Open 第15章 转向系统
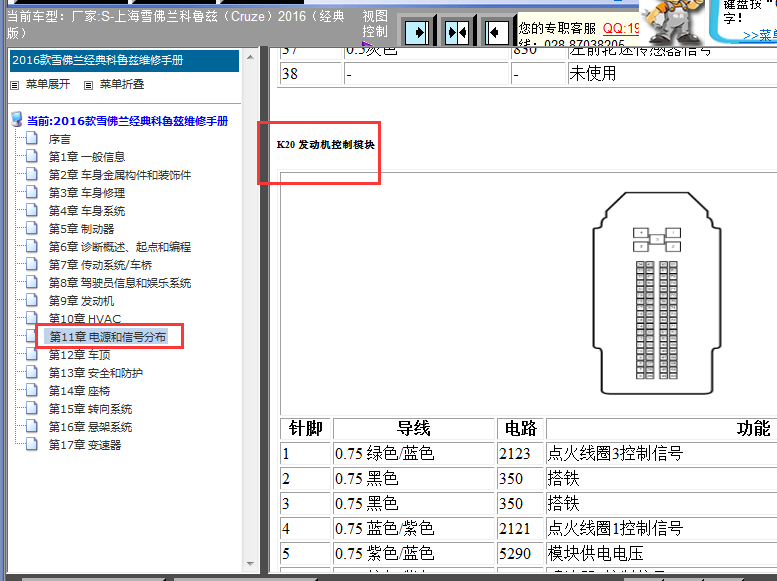Image resolution: width=777 pixels, height=581 pixels. tap(90, 409)
